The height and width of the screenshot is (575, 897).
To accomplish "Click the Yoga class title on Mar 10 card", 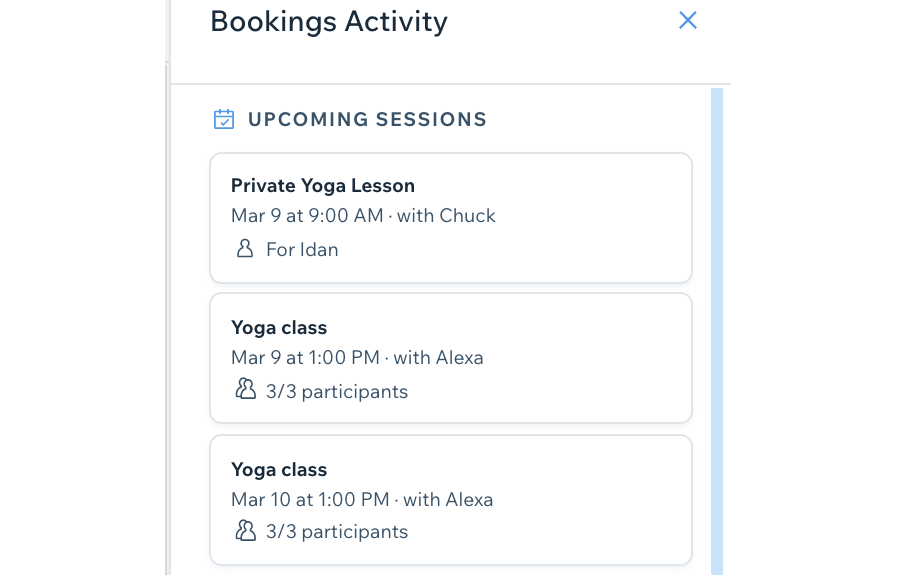I will point(279,470).
